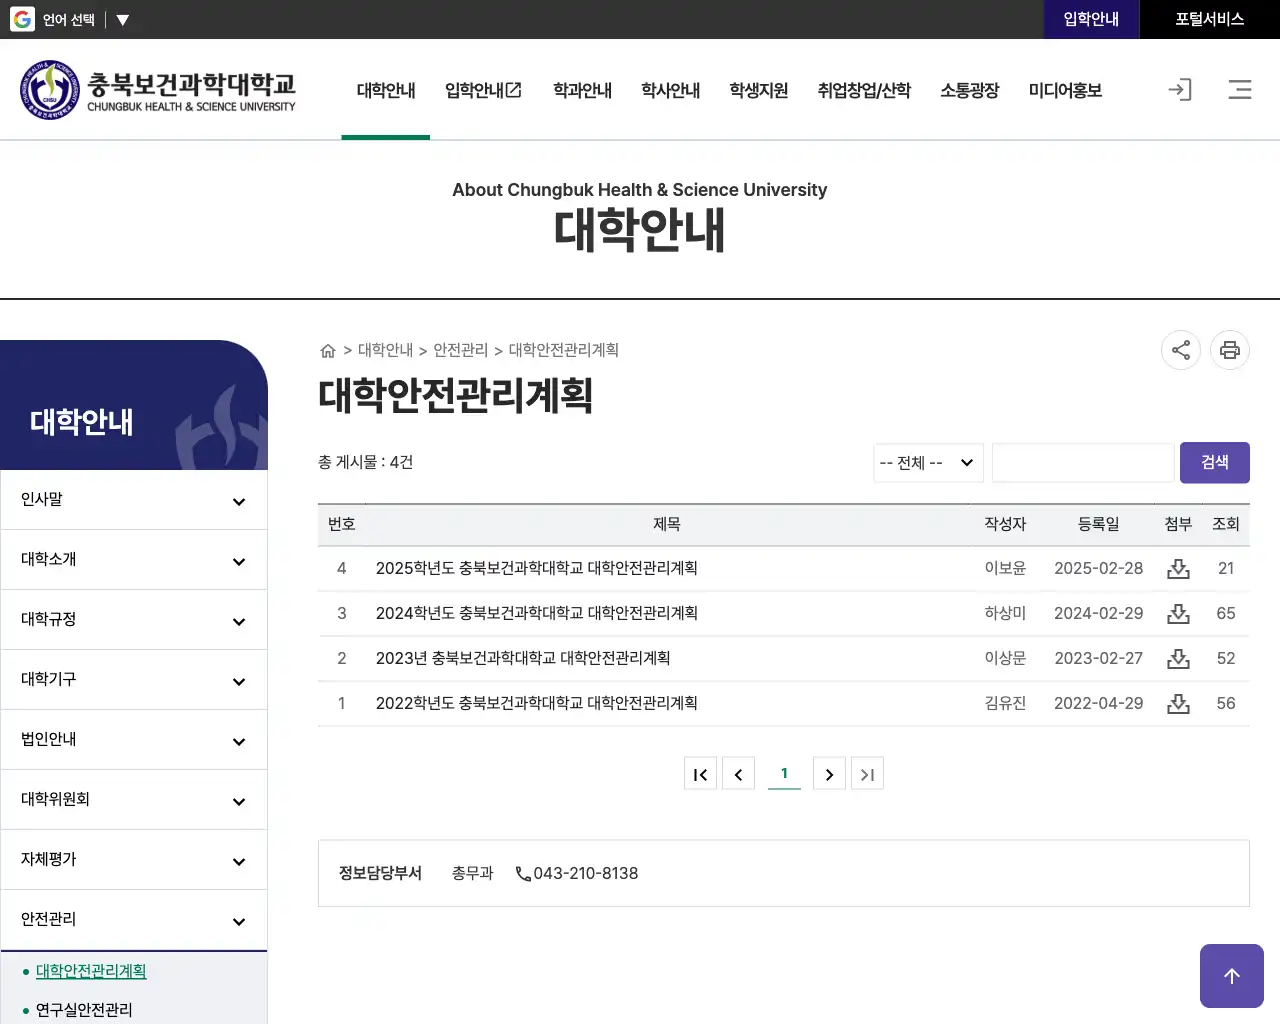Download attachment for the 2022학년도 post
1280x1024 pixels.
pos(1179,703)
